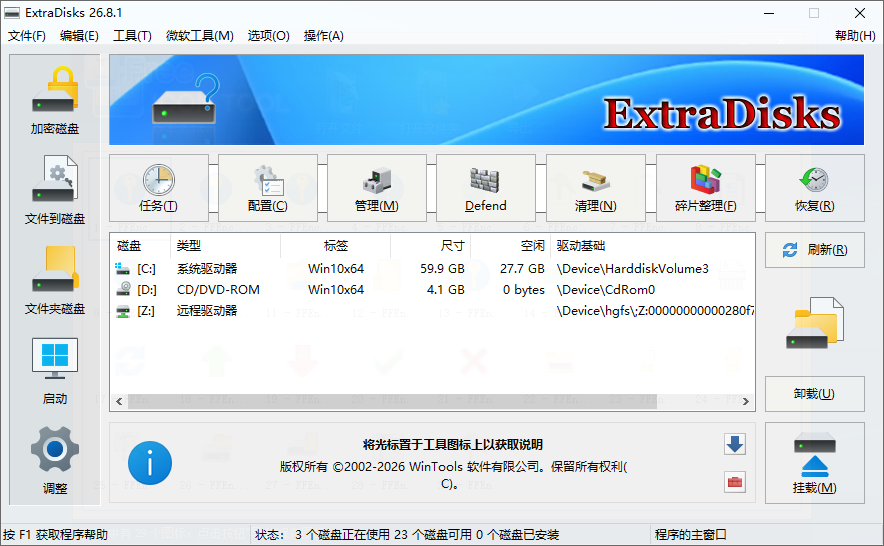Screen dimensions: 884x546
Task: Click the 59.9 GB size cell
Action: 442,268
